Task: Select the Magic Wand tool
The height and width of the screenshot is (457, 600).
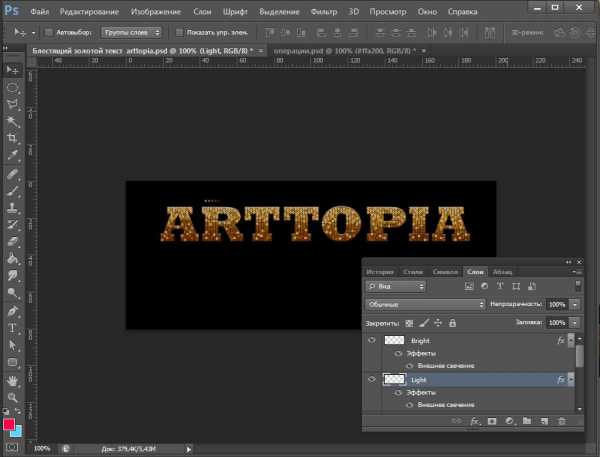Action: click(x=12, y=121)
